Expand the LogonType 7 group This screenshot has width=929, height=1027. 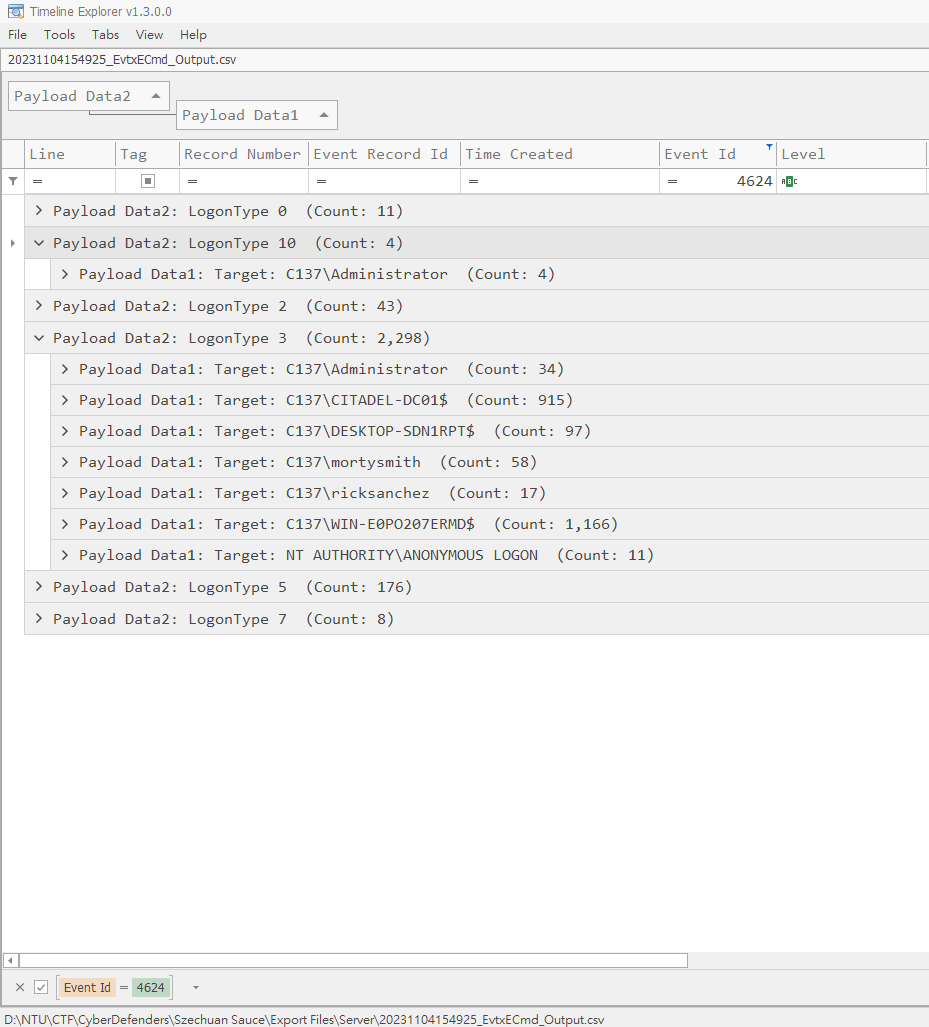[39, 618]
